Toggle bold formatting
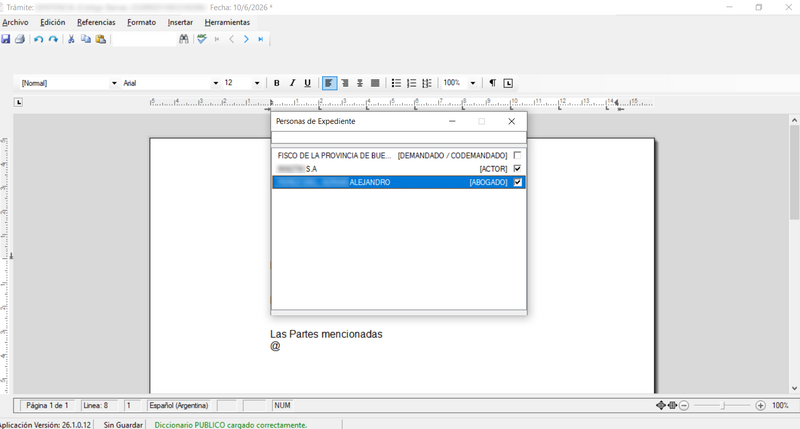 (x=277, y=83)
